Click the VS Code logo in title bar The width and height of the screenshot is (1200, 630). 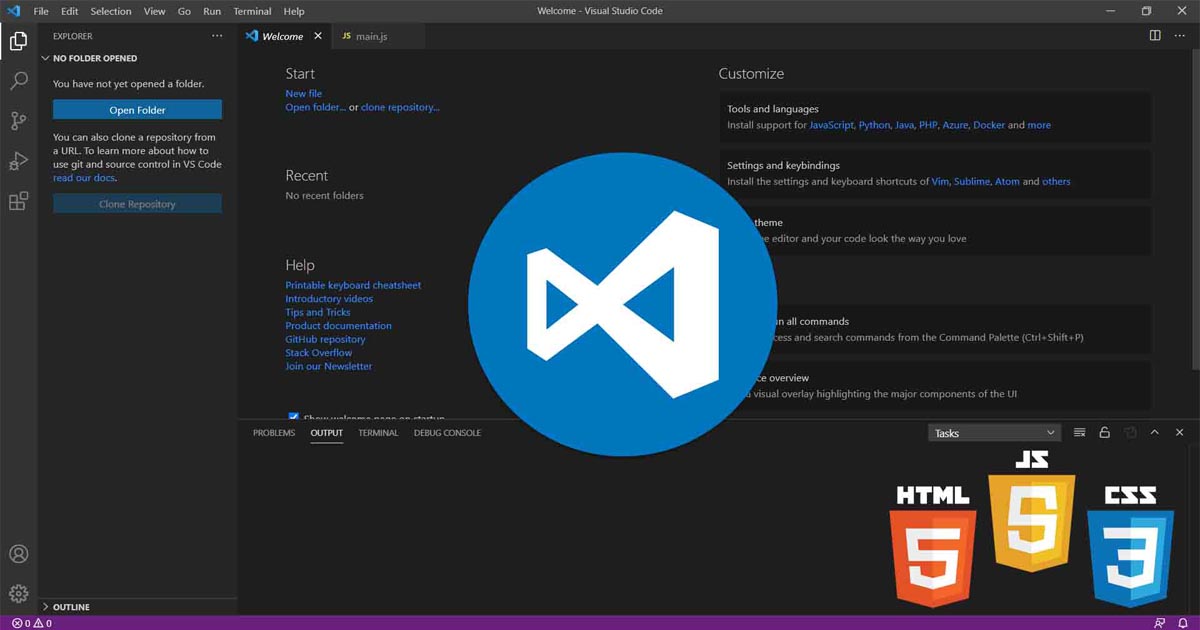tap(13, 11)
